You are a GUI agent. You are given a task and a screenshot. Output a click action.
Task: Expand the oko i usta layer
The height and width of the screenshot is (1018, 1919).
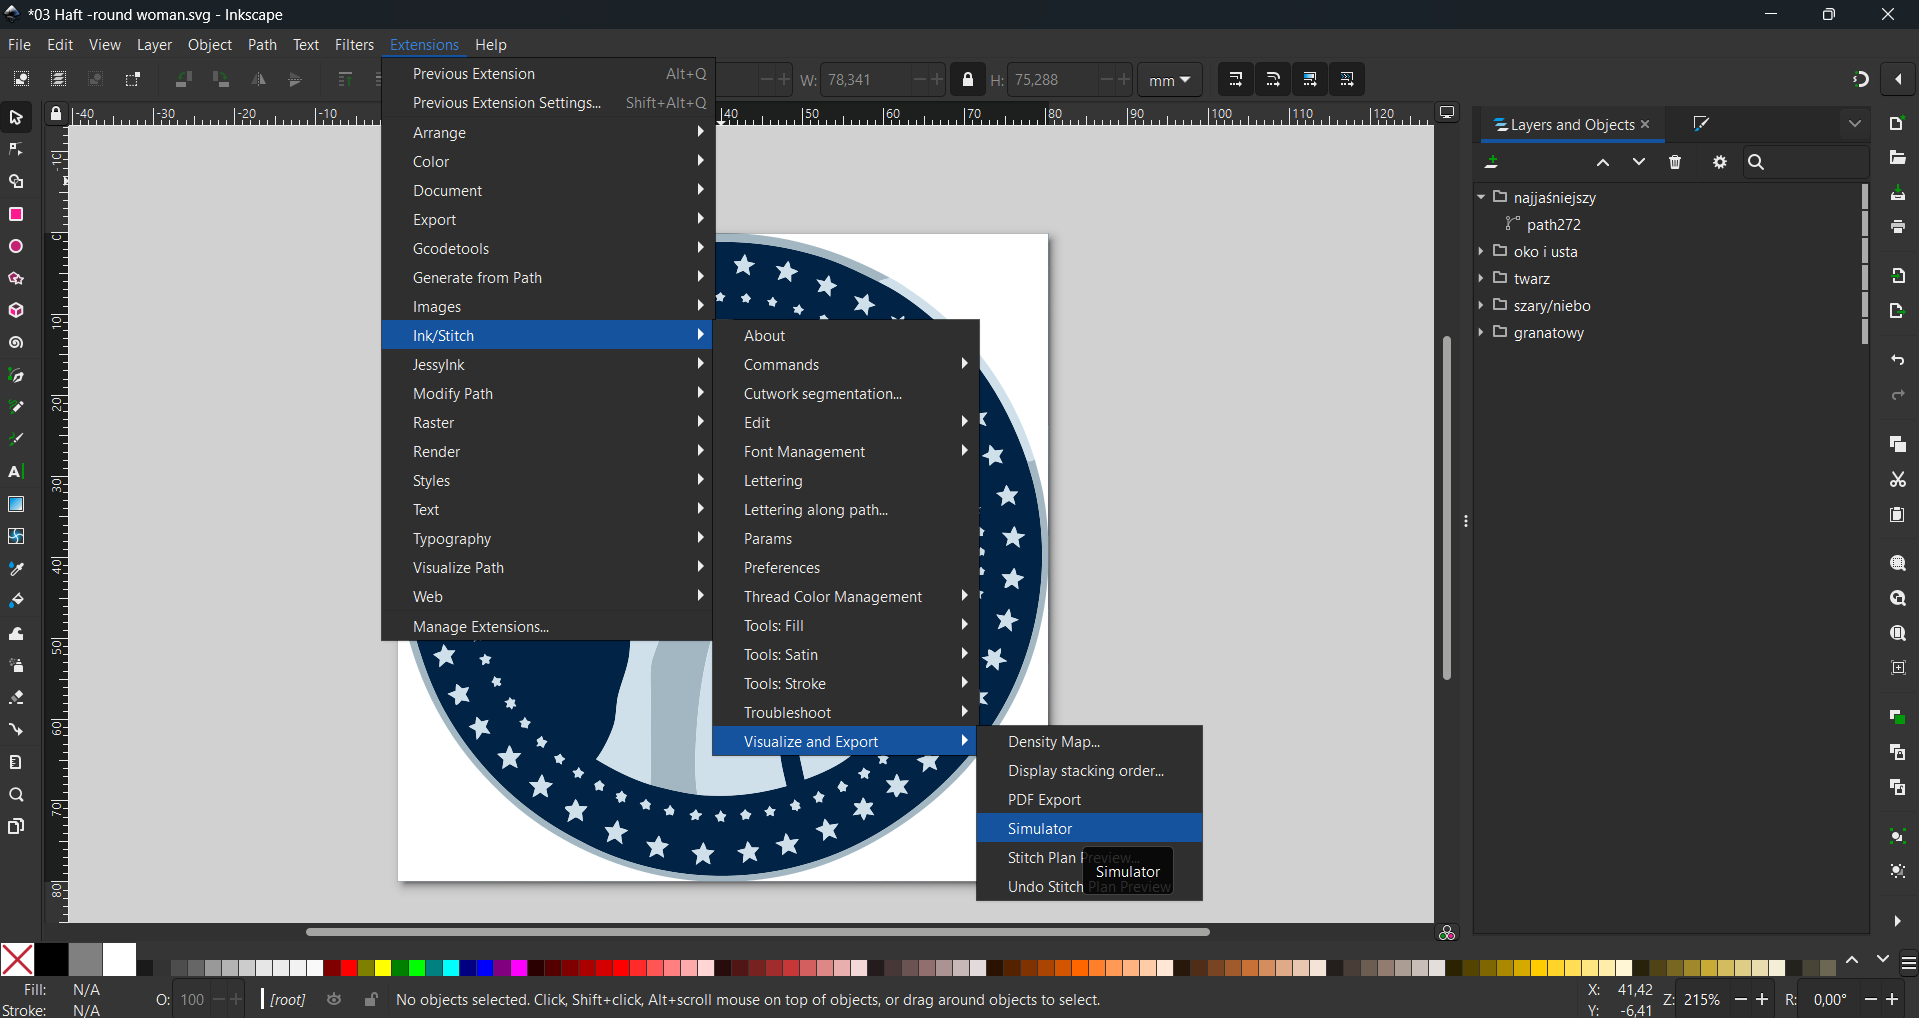click(1481, 251)
